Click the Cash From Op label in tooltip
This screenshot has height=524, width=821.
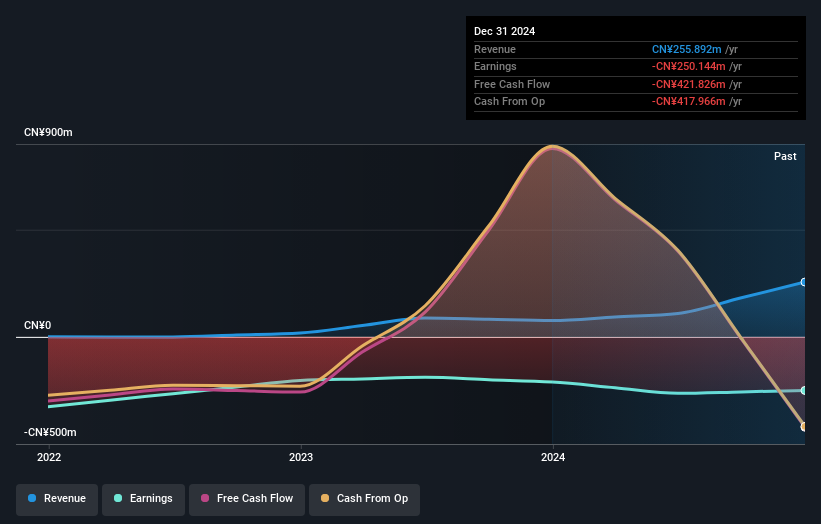click(x=509, y=102)
